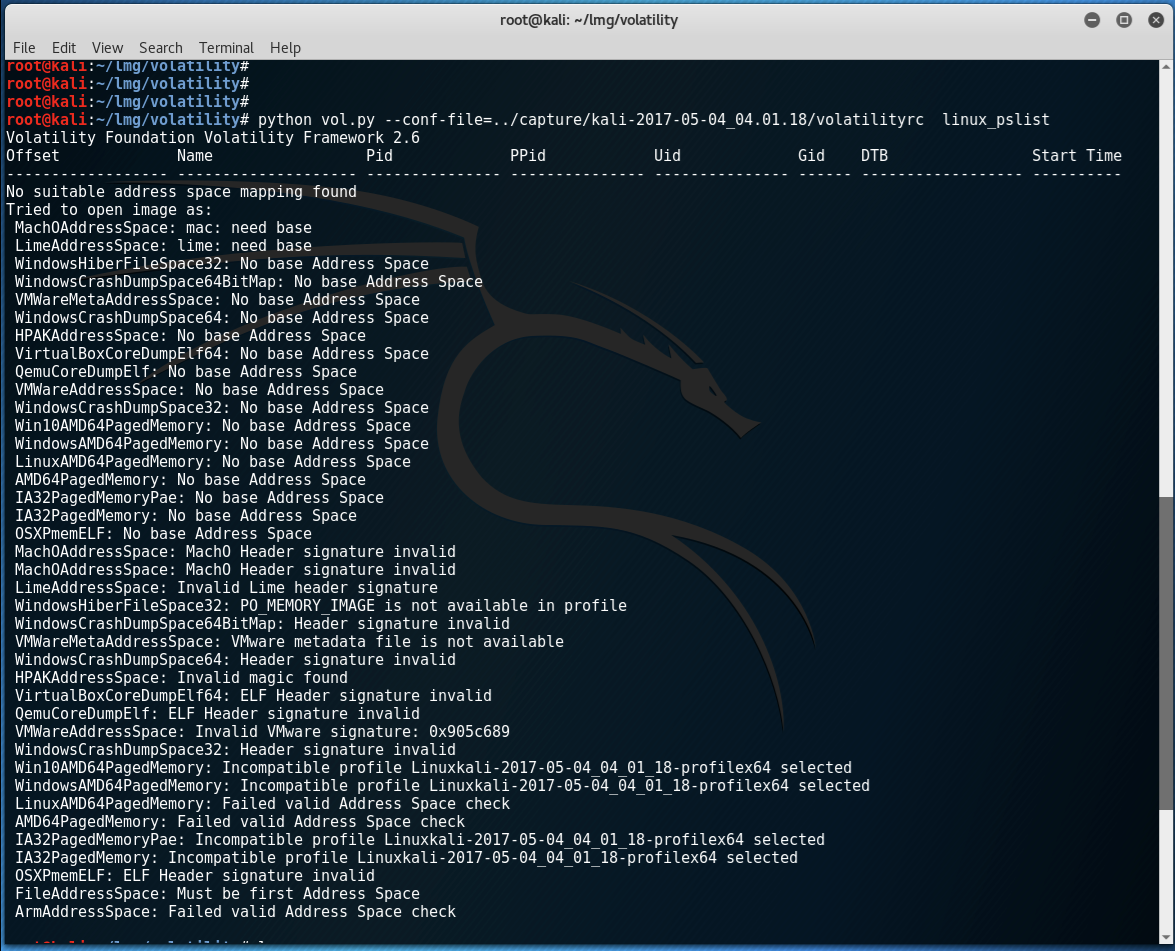Viewport: 1175px width, 951px height.
Task: Click 'HPAKAddressSpace: No base Address Space'
Action: [x=190, y=336]
